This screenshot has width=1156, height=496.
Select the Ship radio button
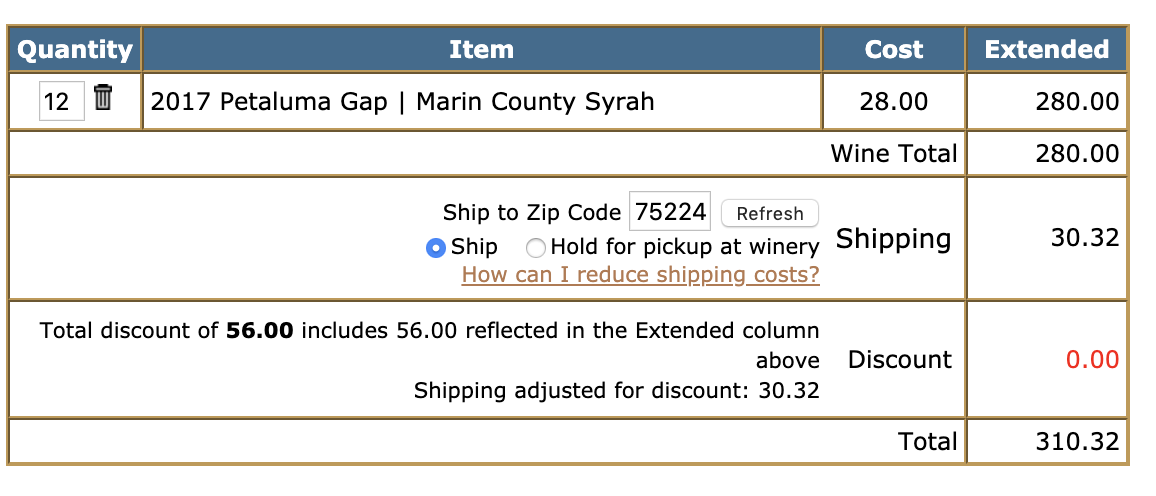click(436, 248)
